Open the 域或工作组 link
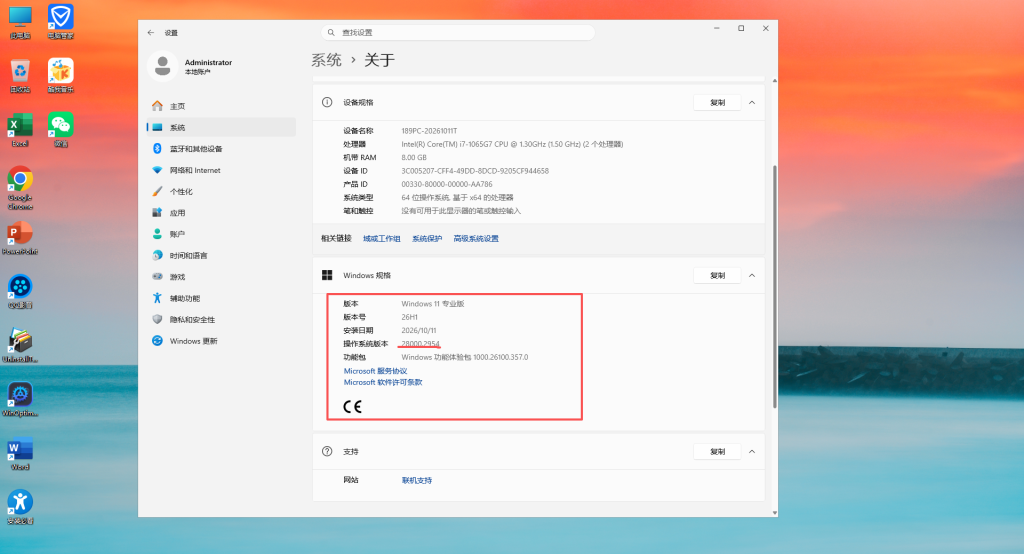 pos(381,238)
